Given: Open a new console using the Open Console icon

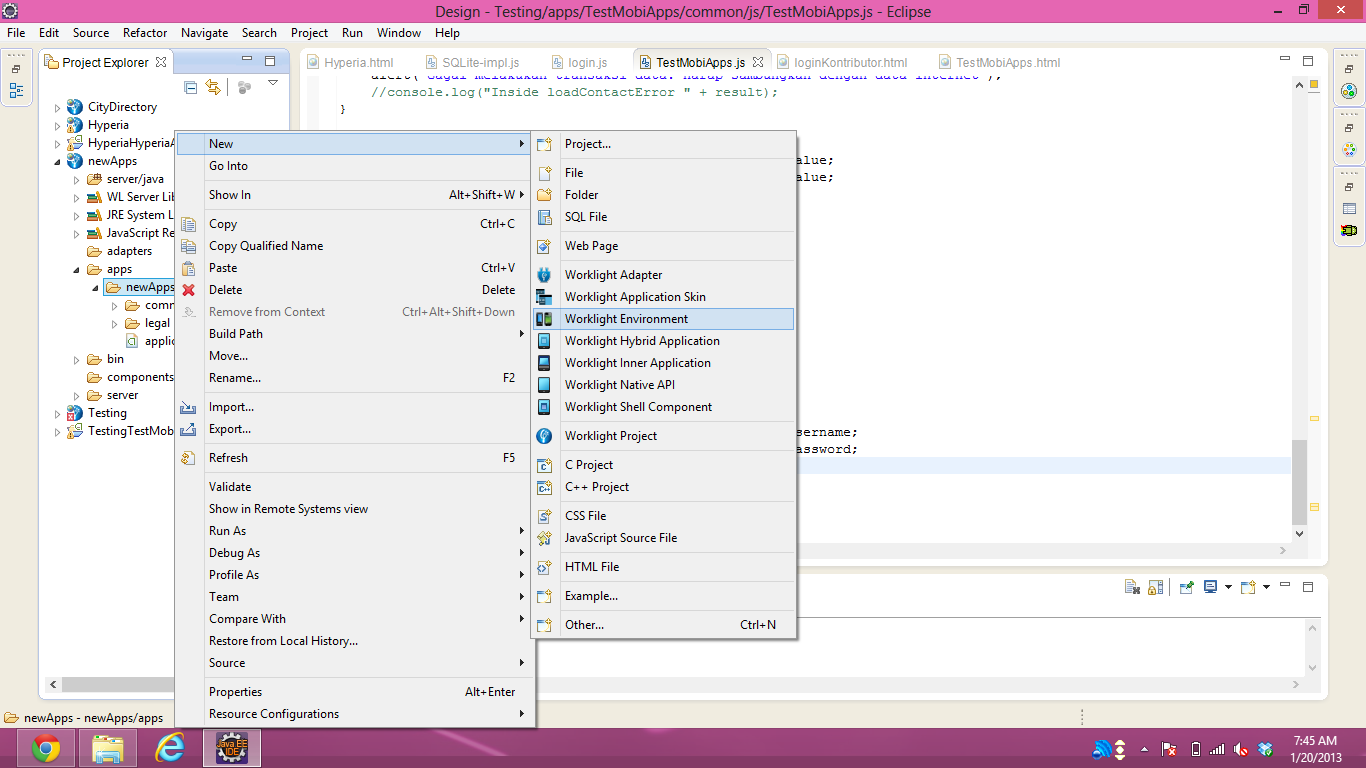Looking at the screenshot, I should point(1247,587).
